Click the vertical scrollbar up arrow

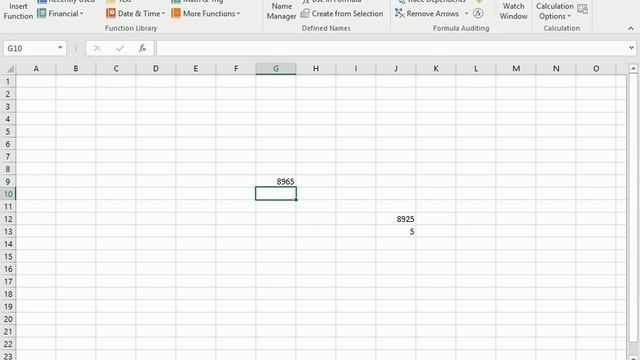pyautogui.click(x=633, y=69)
